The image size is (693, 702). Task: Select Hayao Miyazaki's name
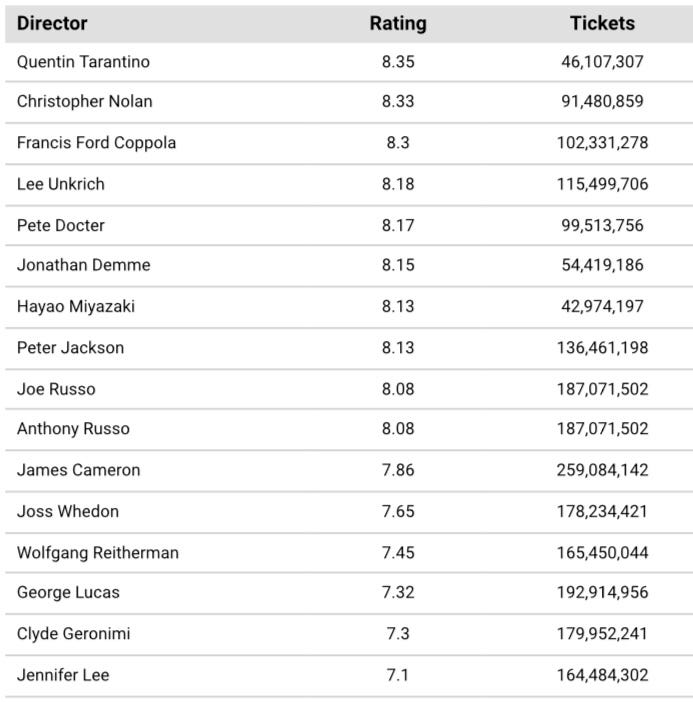pos(75,306)
